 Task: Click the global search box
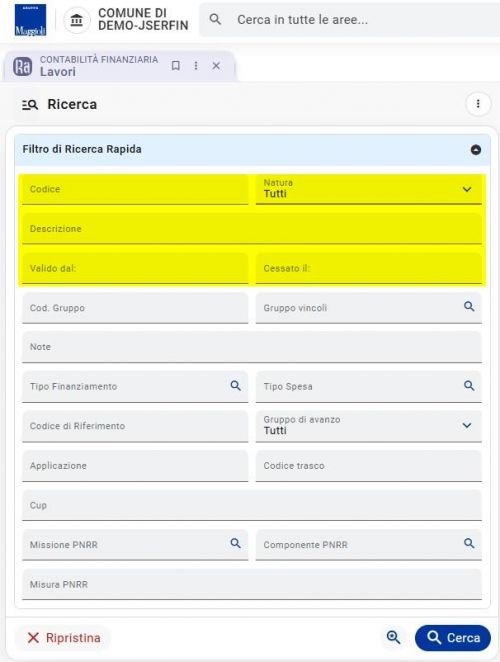351,20
